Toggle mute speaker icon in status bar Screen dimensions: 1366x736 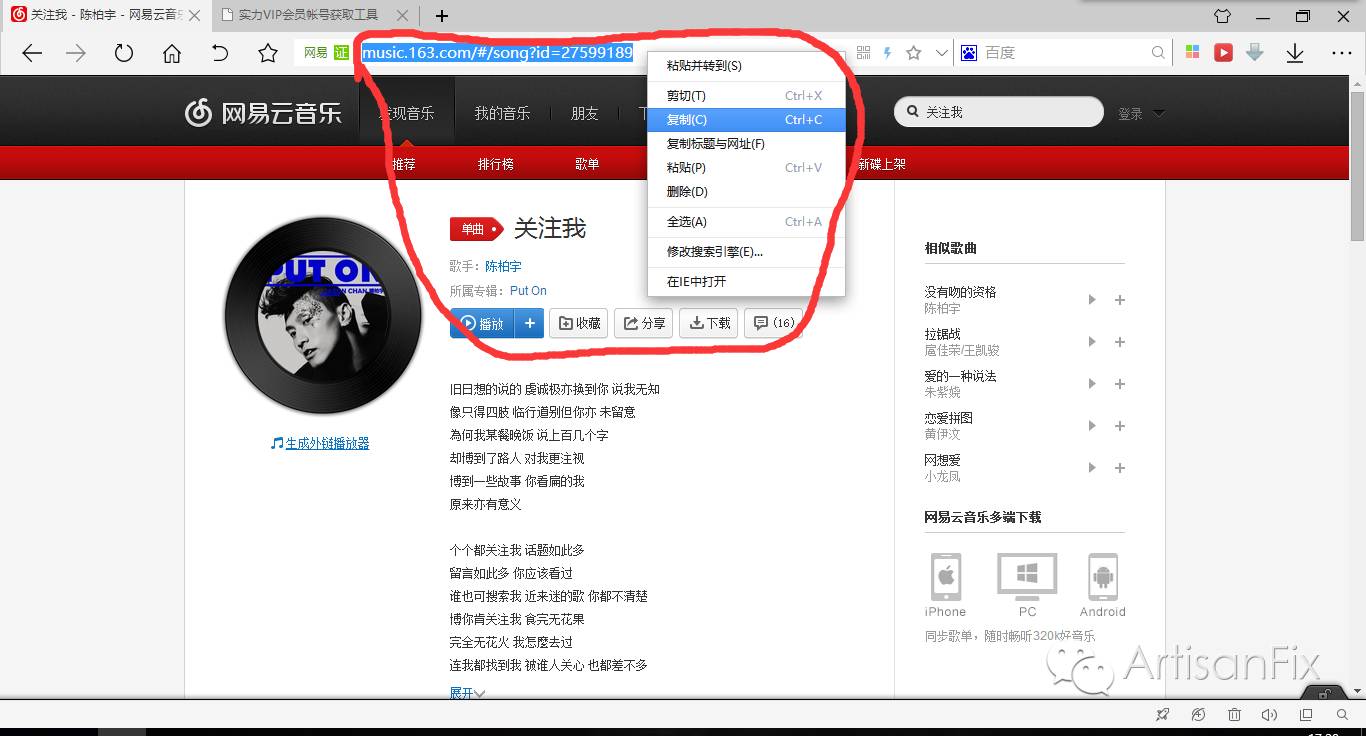click(1270, 715)
